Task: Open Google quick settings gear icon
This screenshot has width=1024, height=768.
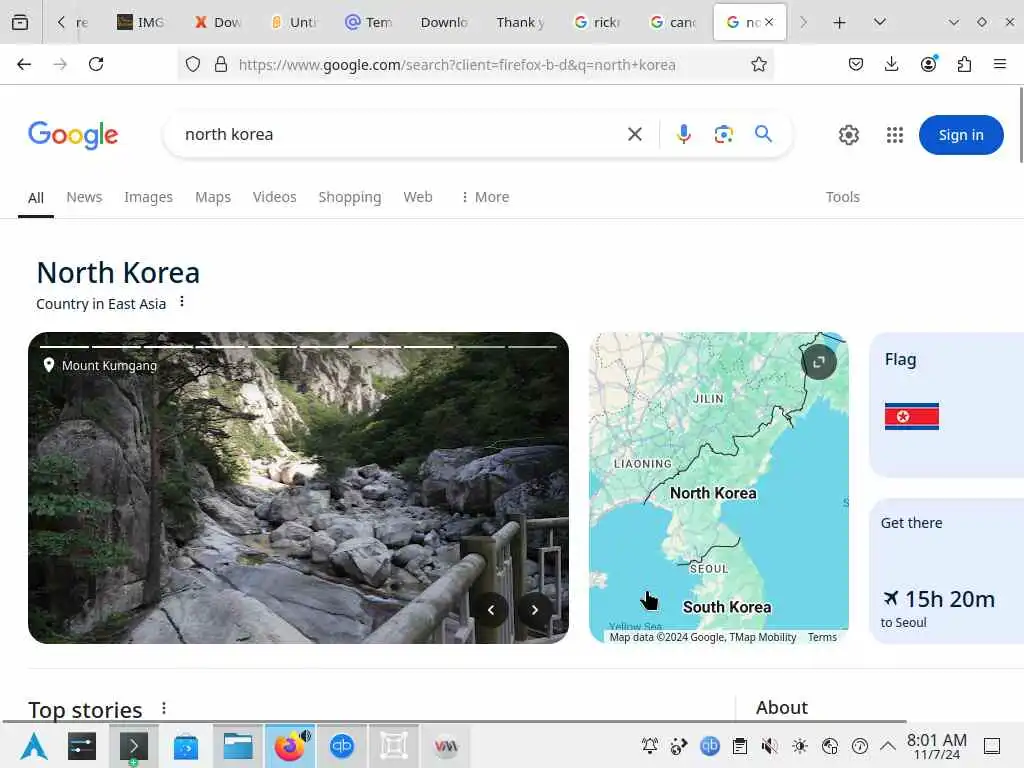Action: click(848, 135)
